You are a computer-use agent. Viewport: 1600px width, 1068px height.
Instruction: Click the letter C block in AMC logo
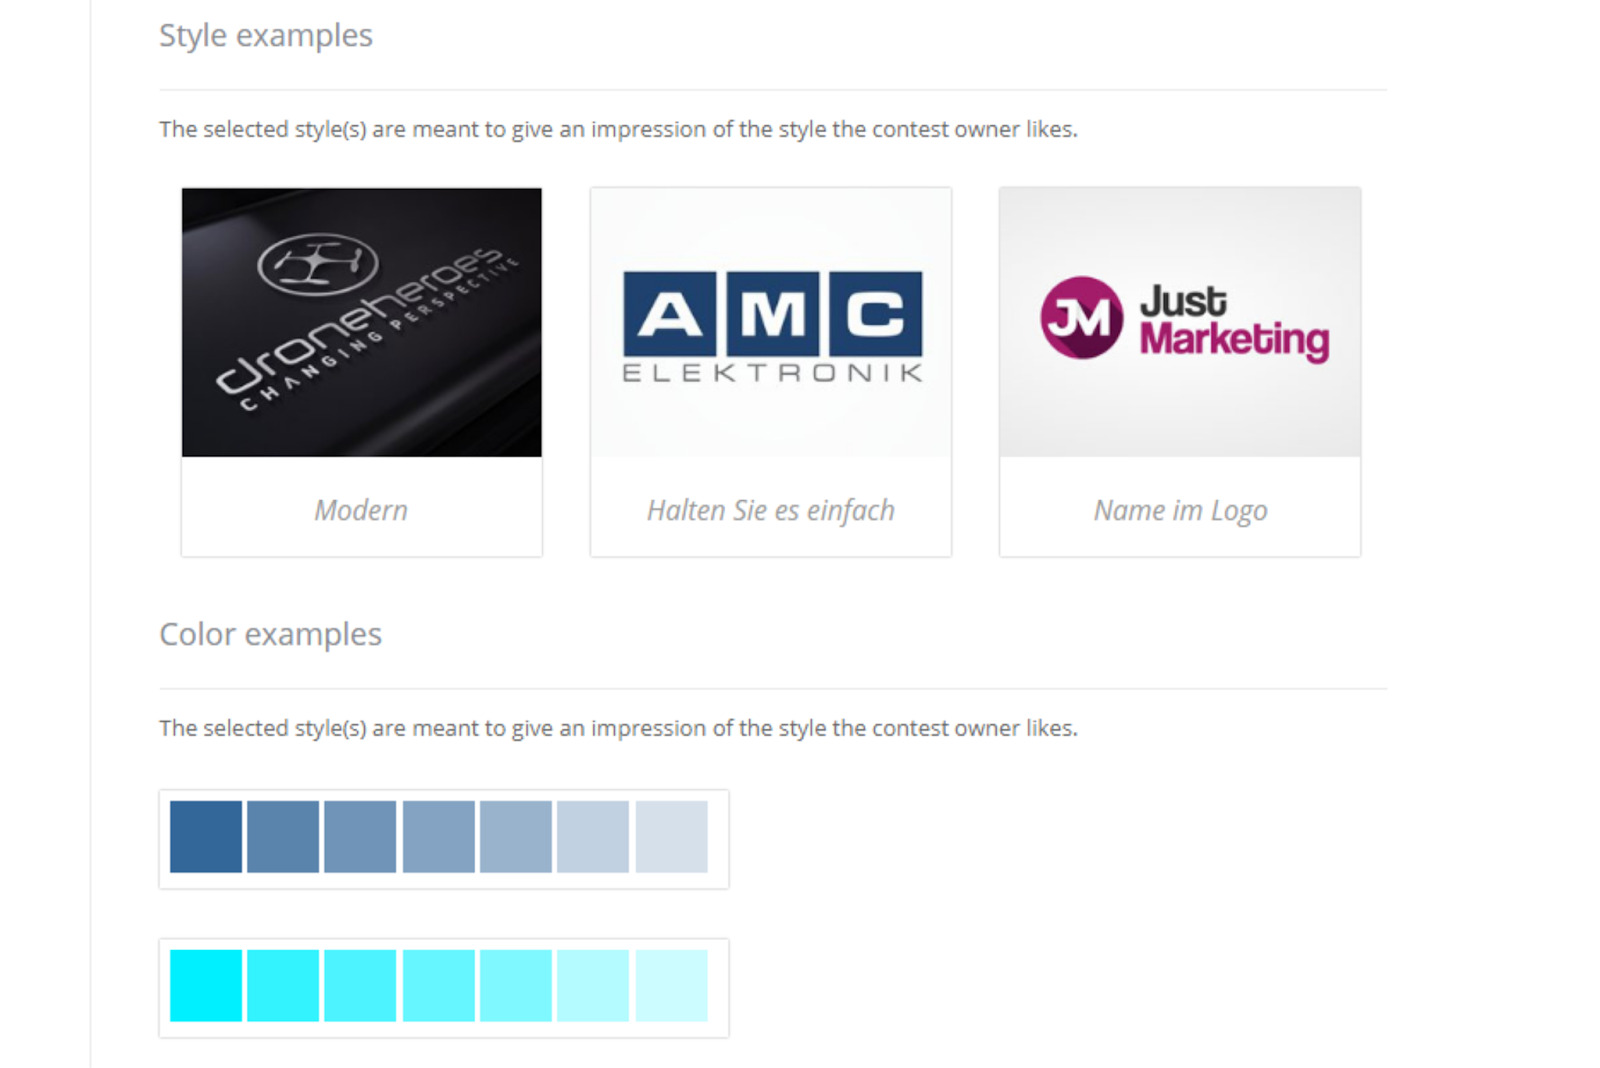click(876, 314)
